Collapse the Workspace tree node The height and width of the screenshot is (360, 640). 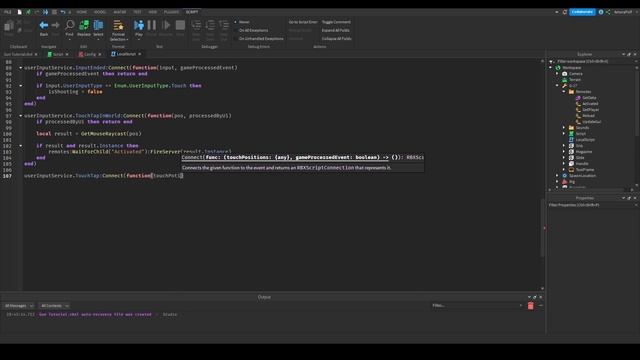(551, 68)
